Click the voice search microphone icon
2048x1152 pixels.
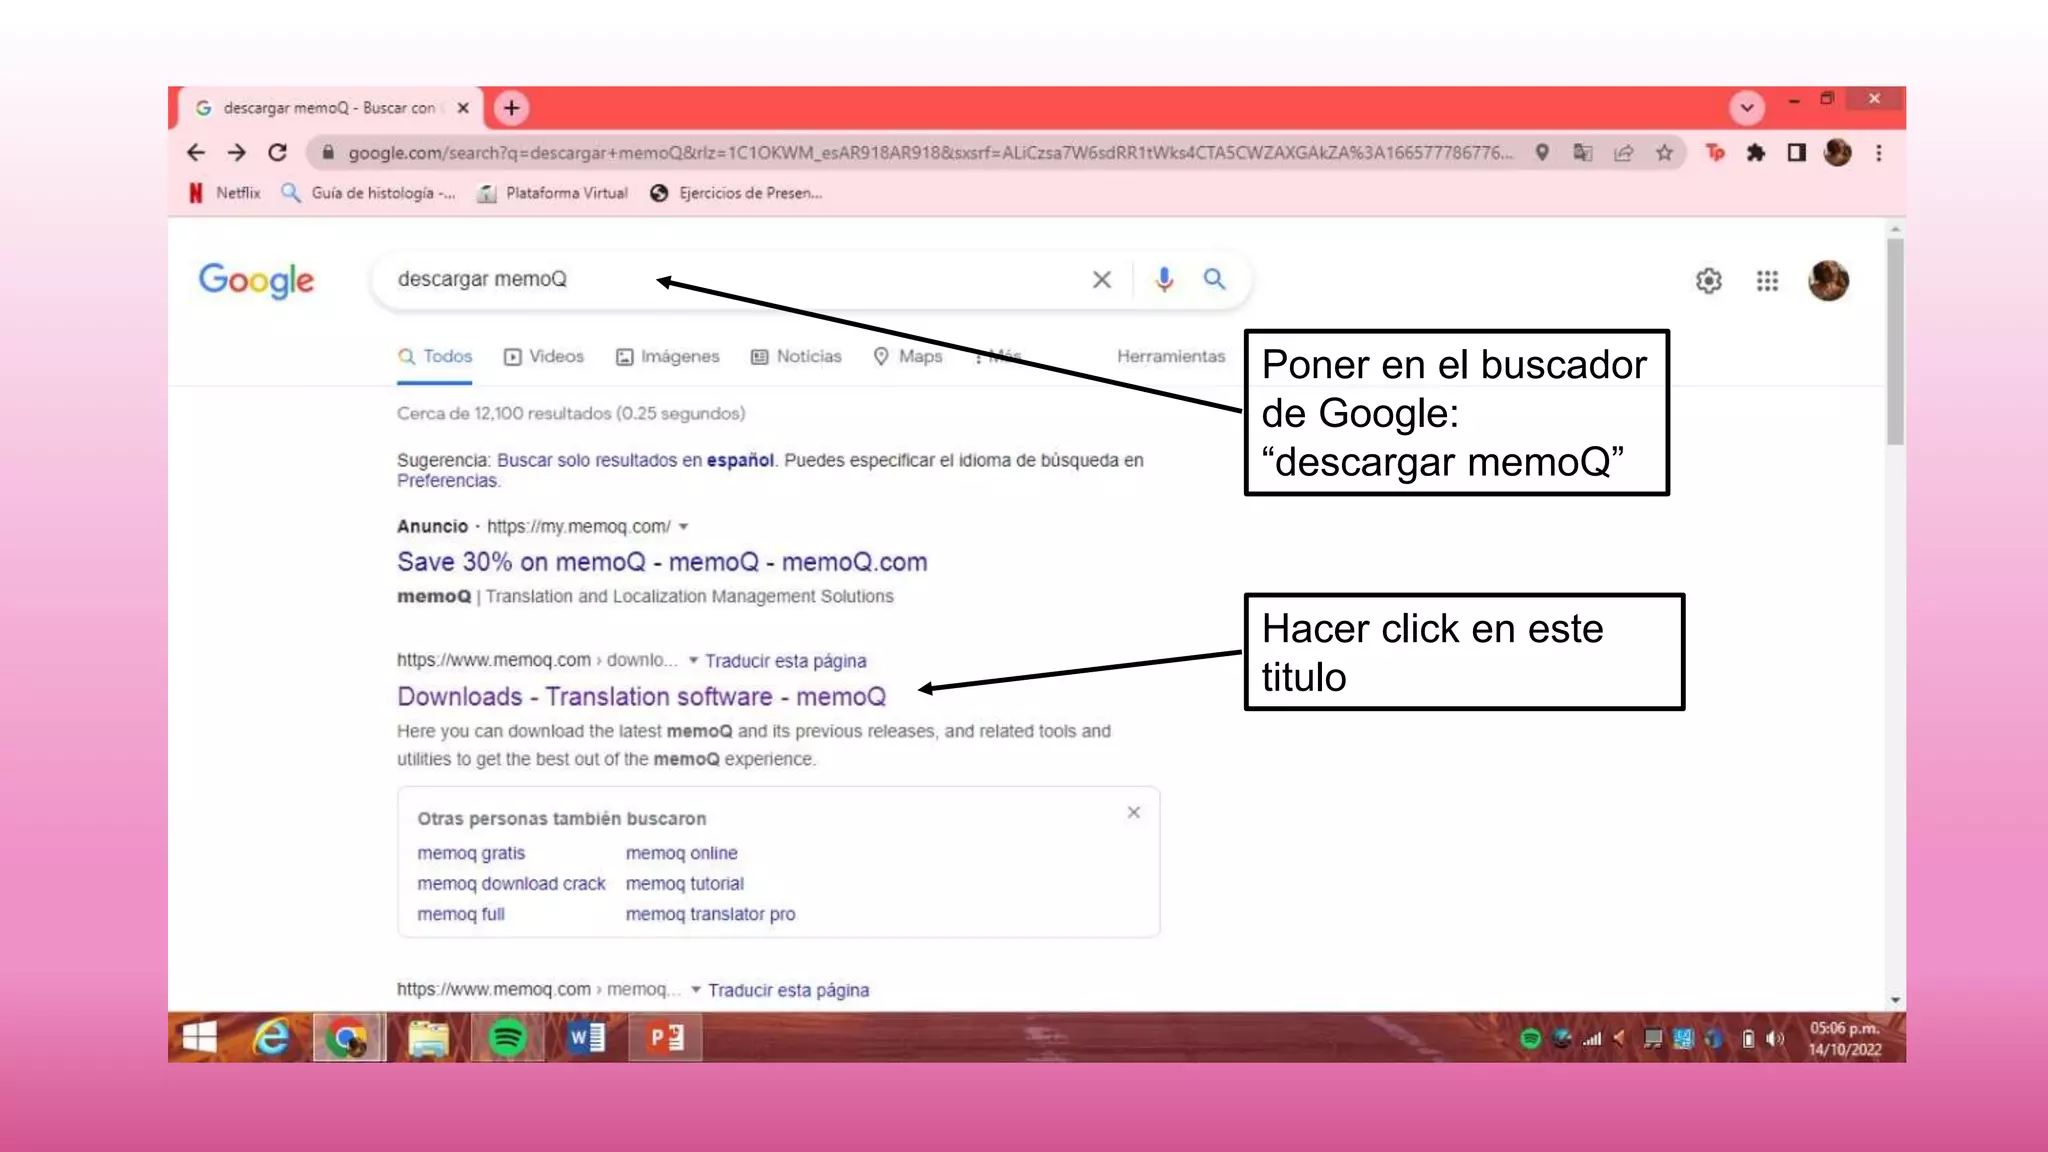tap(1163, 279)
